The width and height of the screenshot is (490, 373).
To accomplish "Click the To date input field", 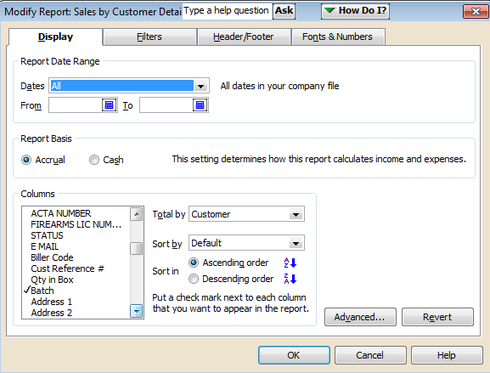I will pos(167,105).
